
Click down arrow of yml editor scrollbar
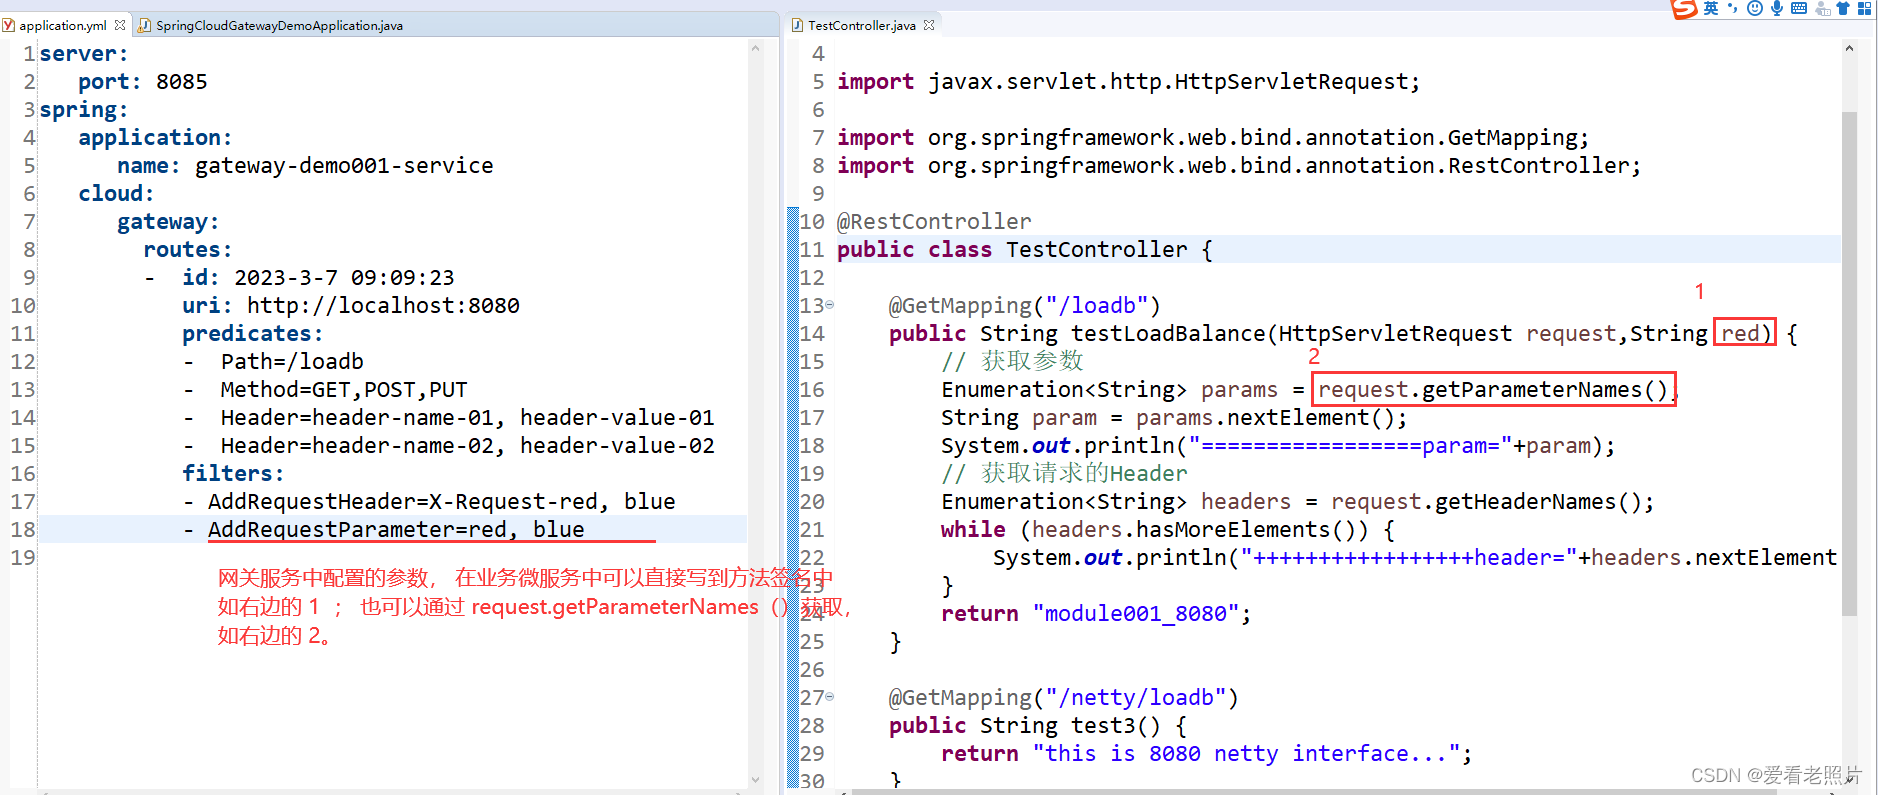[x=755, y=779]
